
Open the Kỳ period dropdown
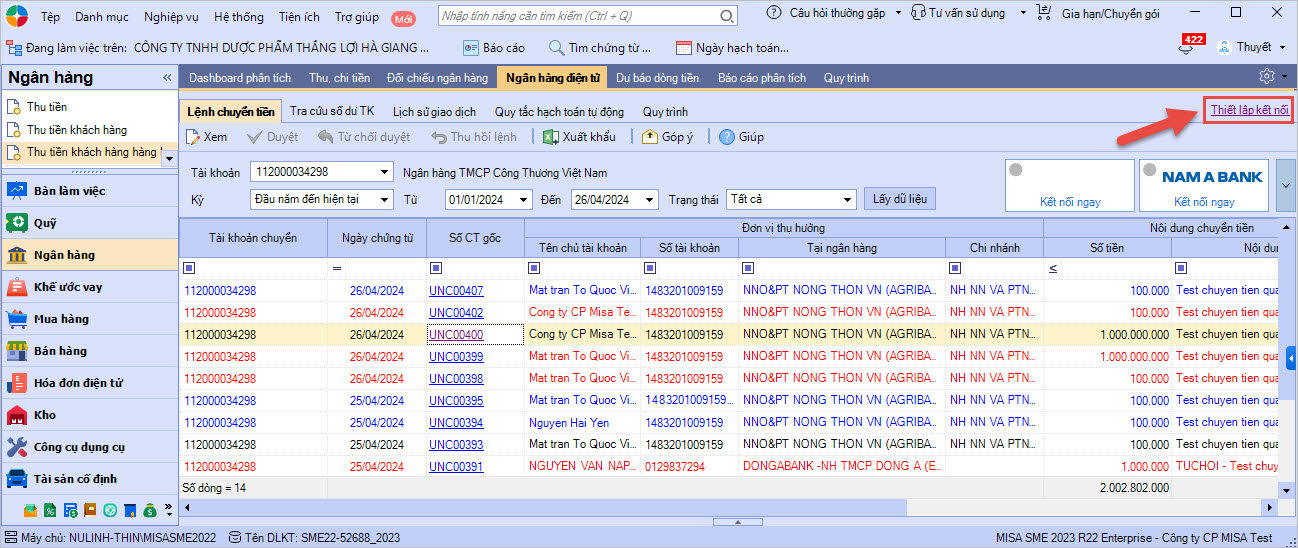pyautogui.click(x=385, y=200)
